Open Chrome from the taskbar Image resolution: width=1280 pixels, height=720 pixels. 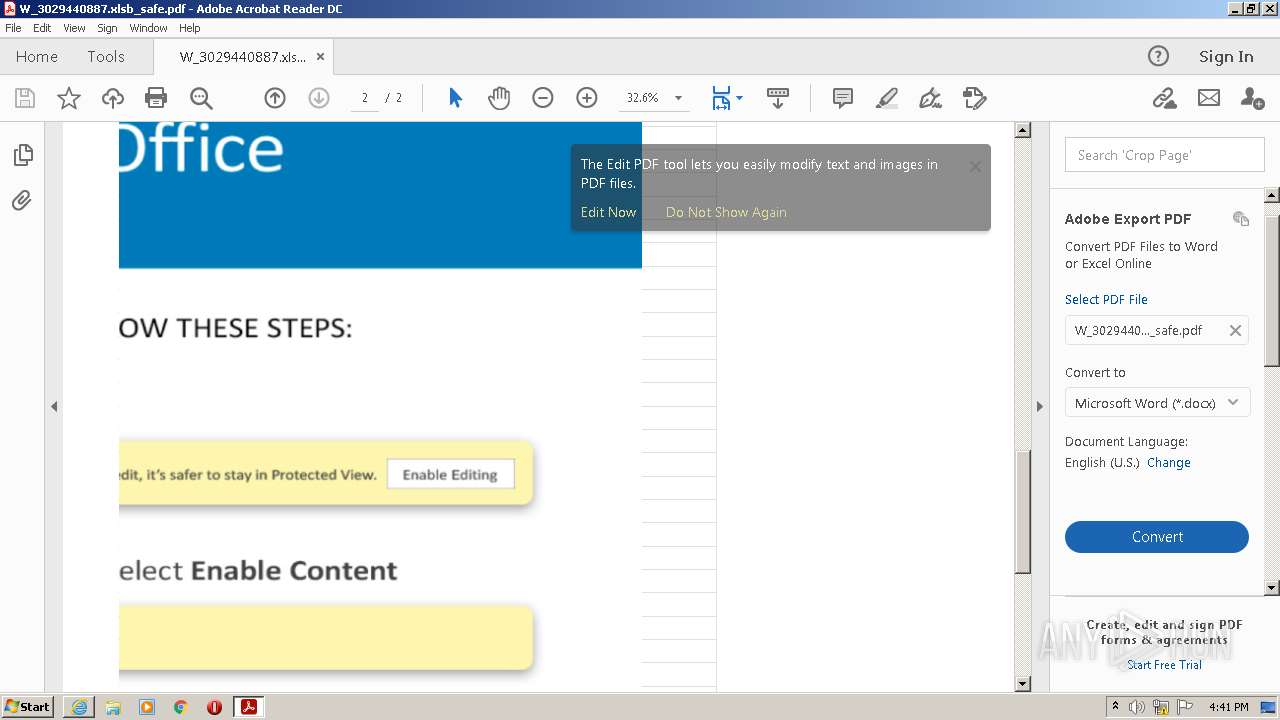coord(180,707)
